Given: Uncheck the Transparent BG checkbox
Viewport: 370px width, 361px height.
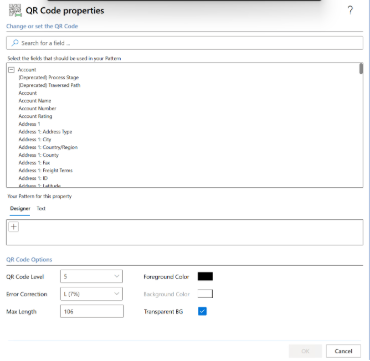Looking at the screenshot, I should click(202, 311).
